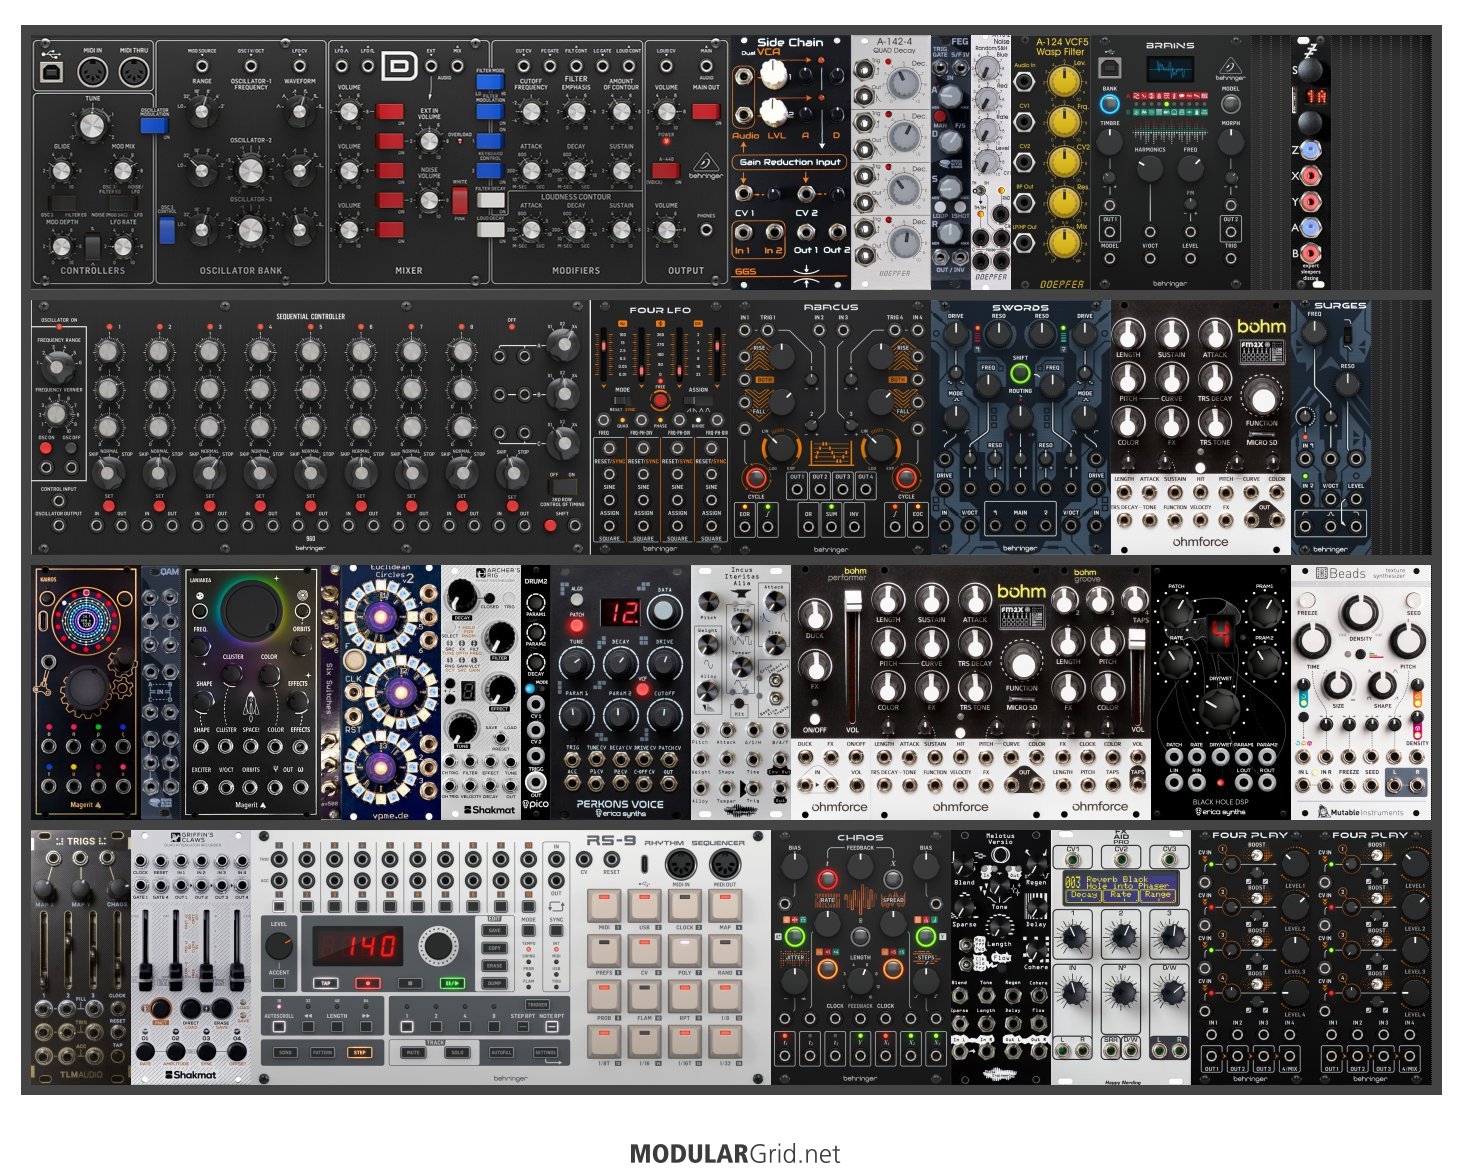Viewport: 1472px width, 1175px height.
Task: Click the track SOLO button on the RS-9
Action: click(459, 1052)
